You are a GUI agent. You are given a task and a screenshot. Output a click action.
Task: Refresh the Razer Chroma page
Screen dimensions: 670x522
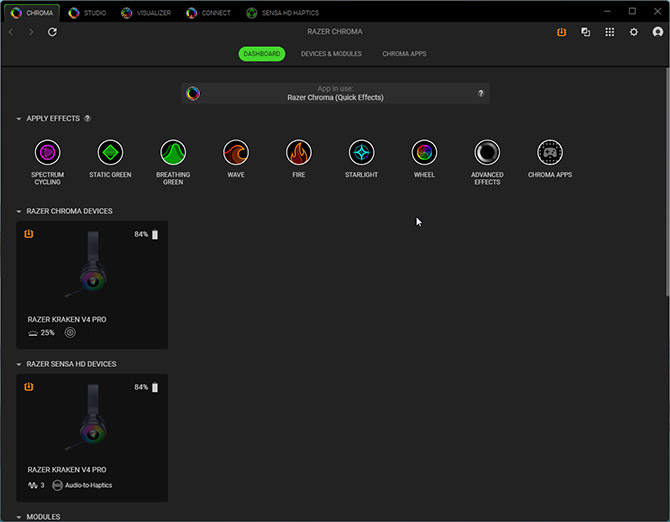pos(52,32)
